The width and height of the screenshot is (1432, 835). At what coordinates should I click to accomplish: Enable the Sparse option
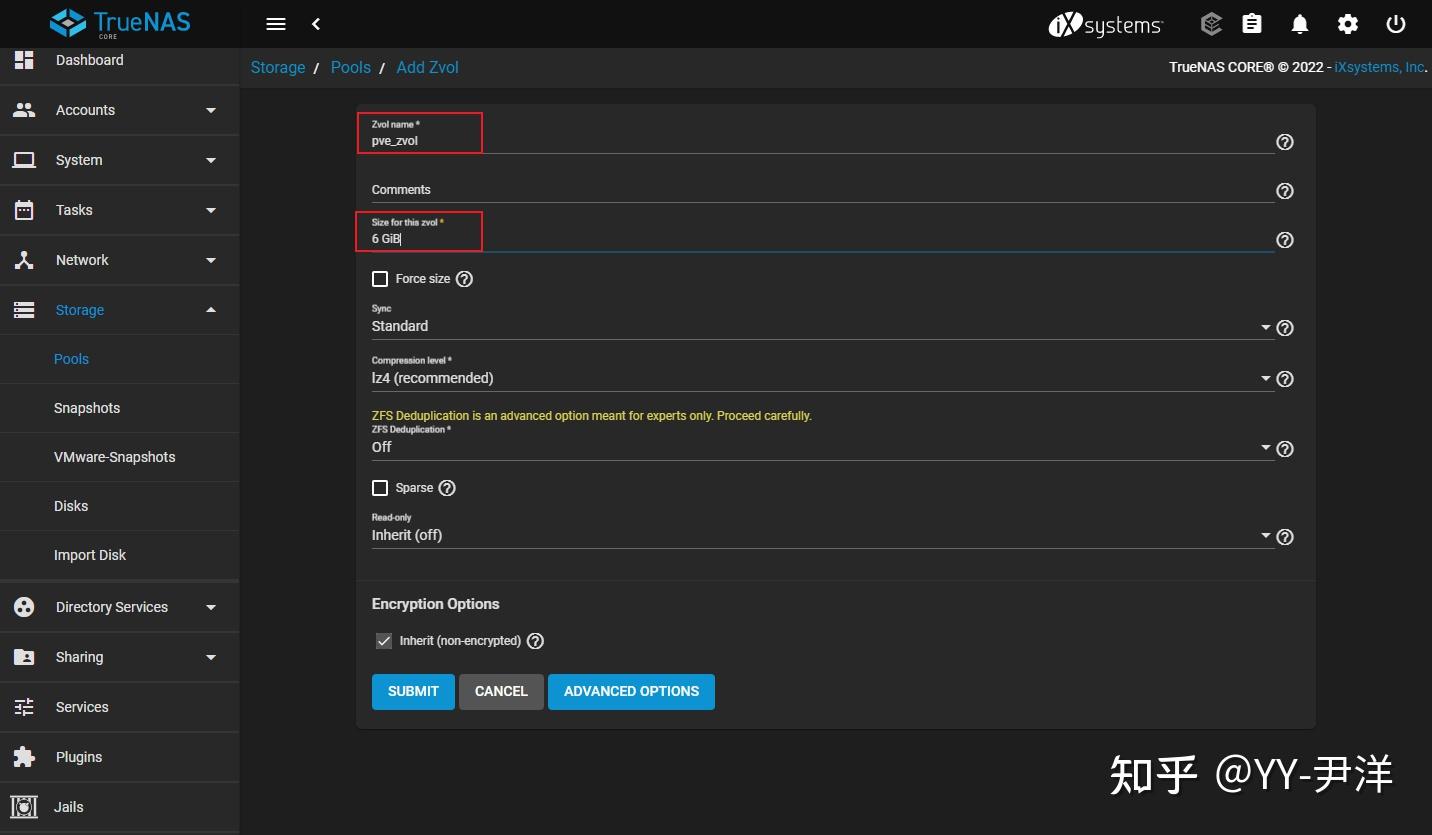coord(380,488)
